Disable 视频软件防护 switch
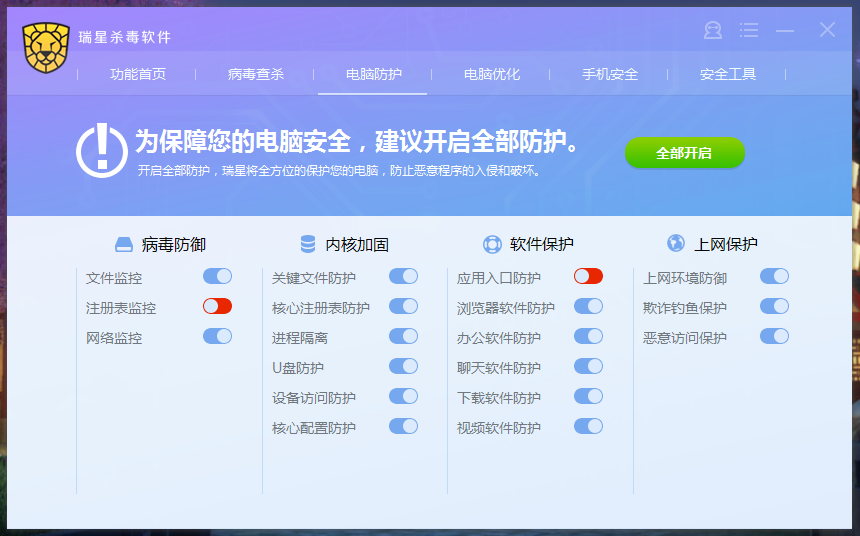The width and height of the screenshot is (860, 536). pyautogui.click(x=589, y=426)
